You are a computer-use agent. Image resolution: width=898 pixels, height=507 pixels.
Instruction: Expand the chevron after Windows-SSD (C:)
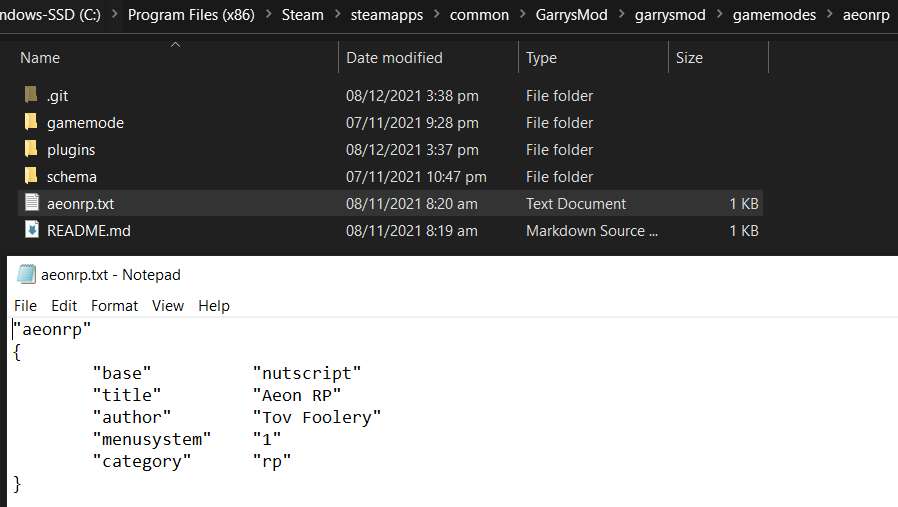coord(115,14)
